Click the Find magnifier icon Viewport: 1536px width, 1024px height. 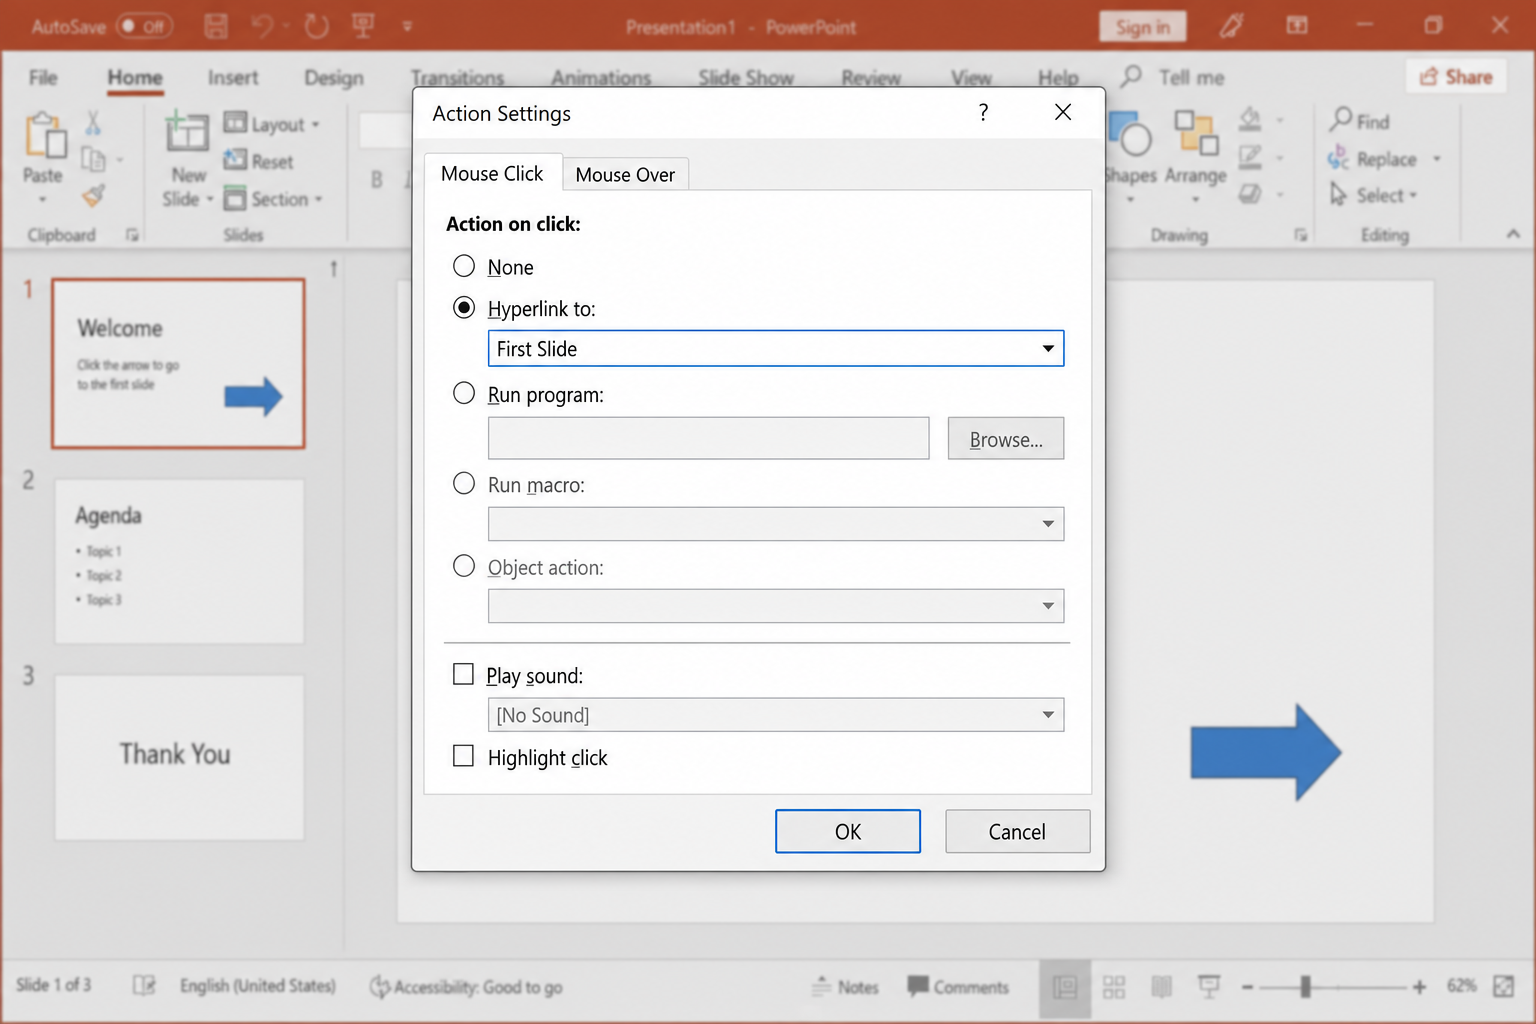[1341, 120]
